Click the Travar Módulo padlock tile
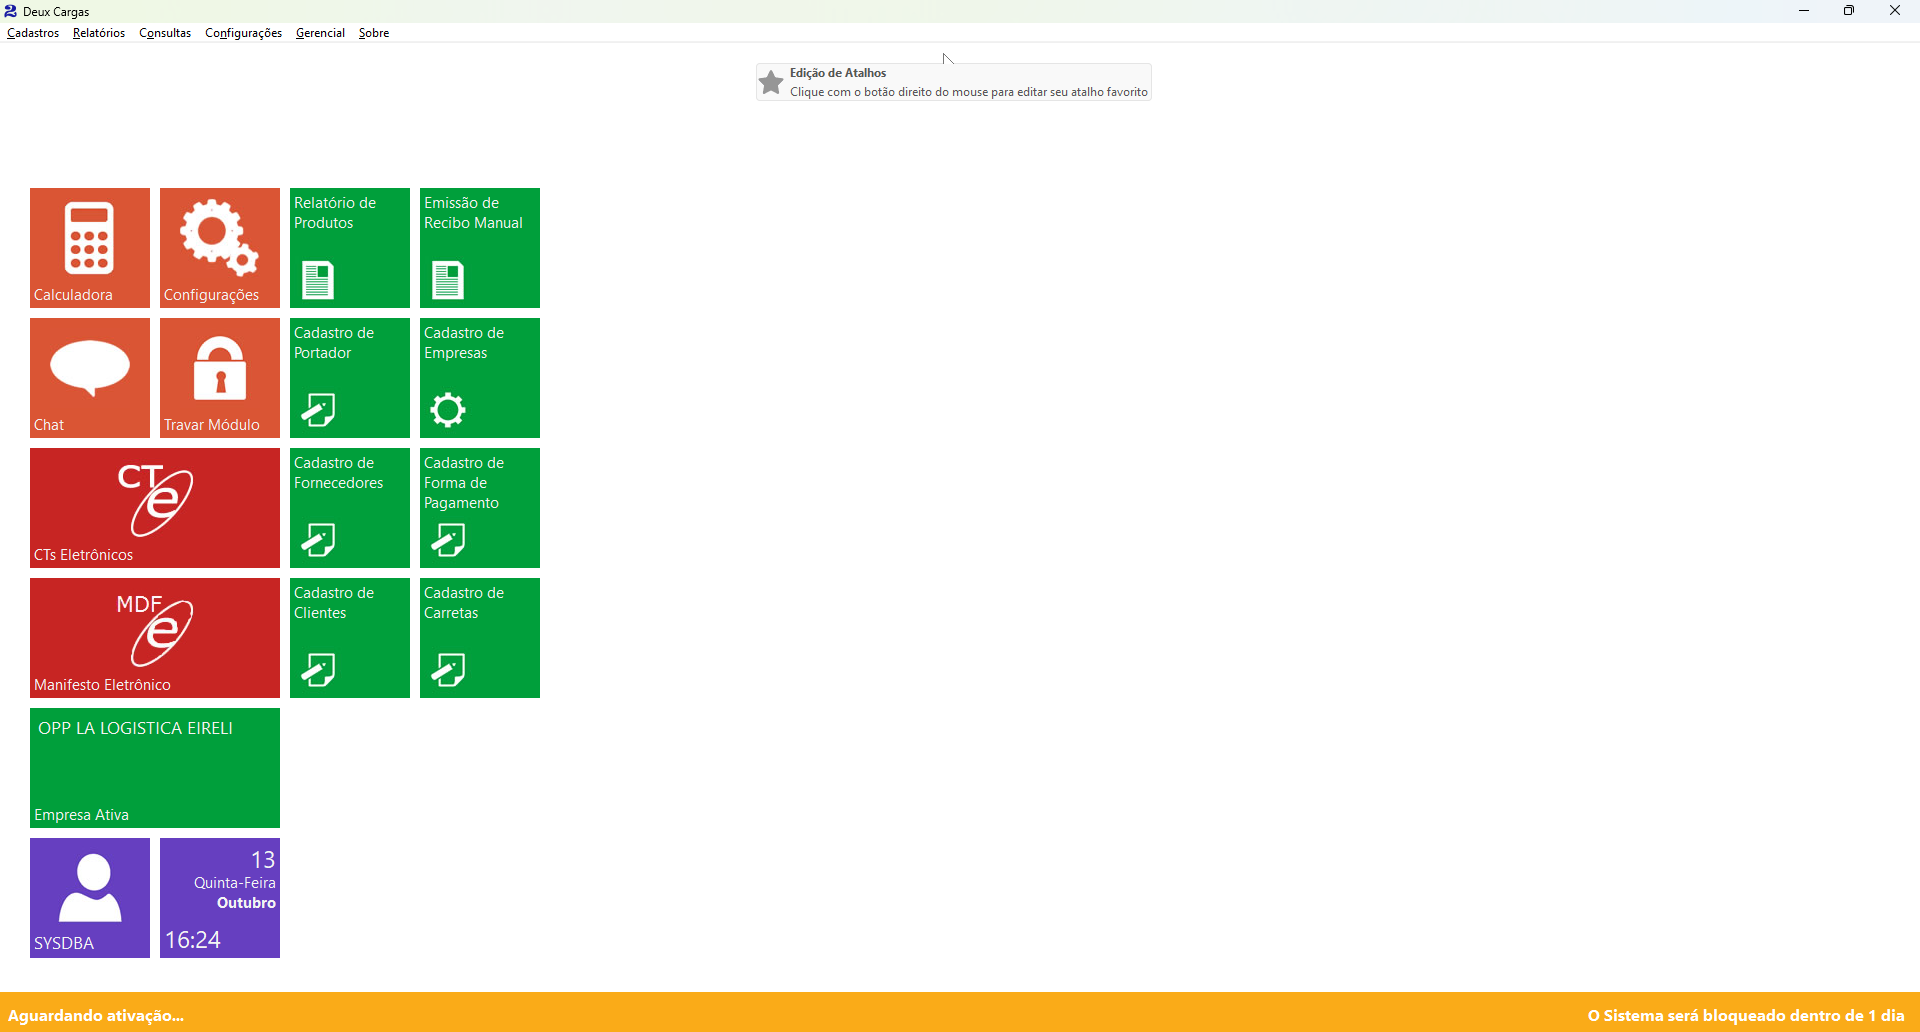Image resolution: width=1920 pixels, height=1032 pixels. click(x=220, y=378)
